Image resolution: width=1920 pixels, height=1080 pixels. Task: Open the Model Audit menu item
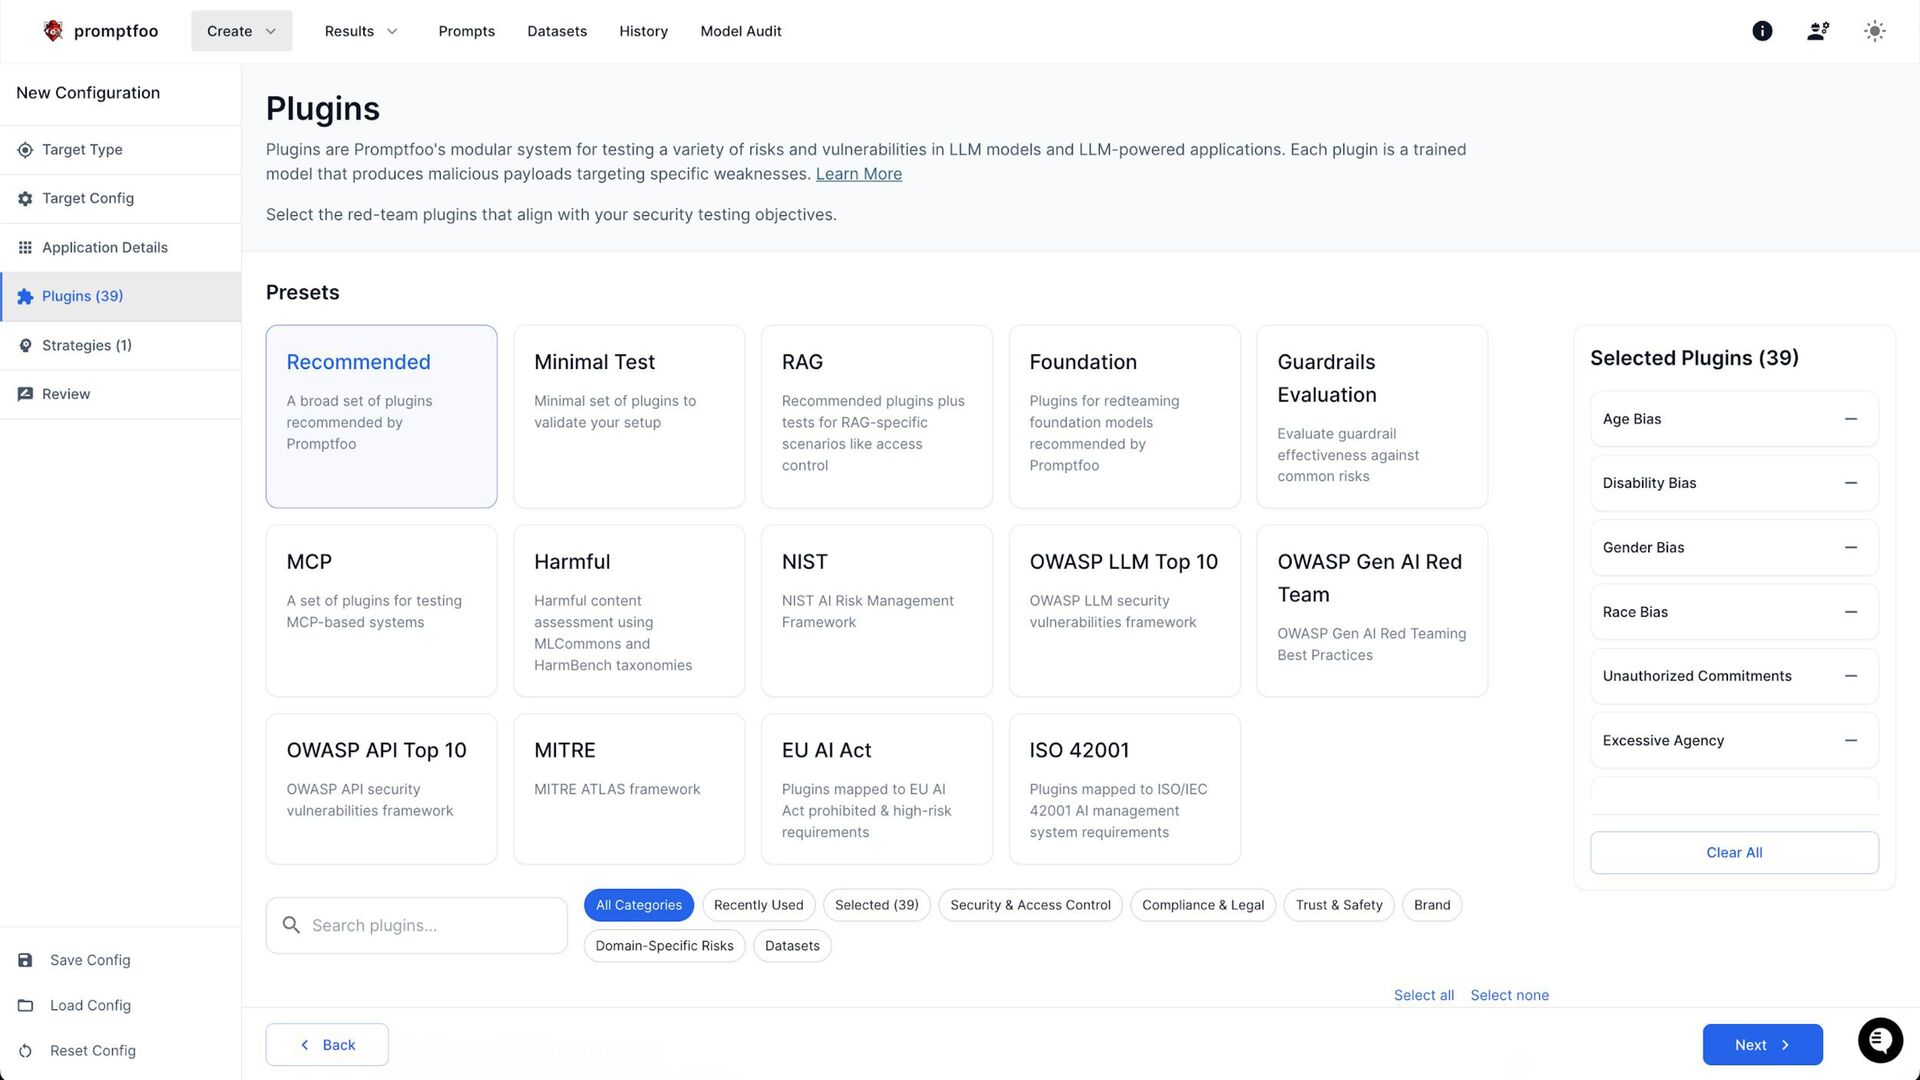[741, 31]
